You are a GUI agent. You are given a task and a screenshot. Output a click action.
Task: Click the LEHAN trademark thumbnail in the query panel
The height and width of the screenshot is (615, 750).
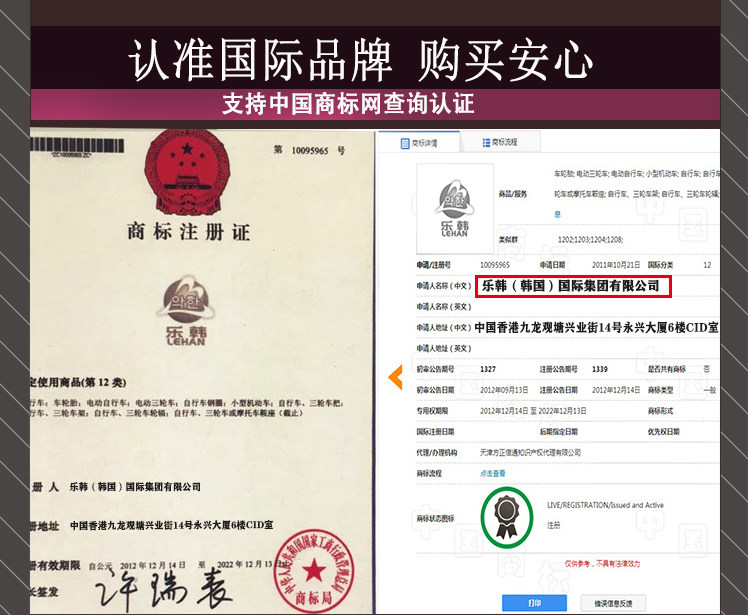455,209
